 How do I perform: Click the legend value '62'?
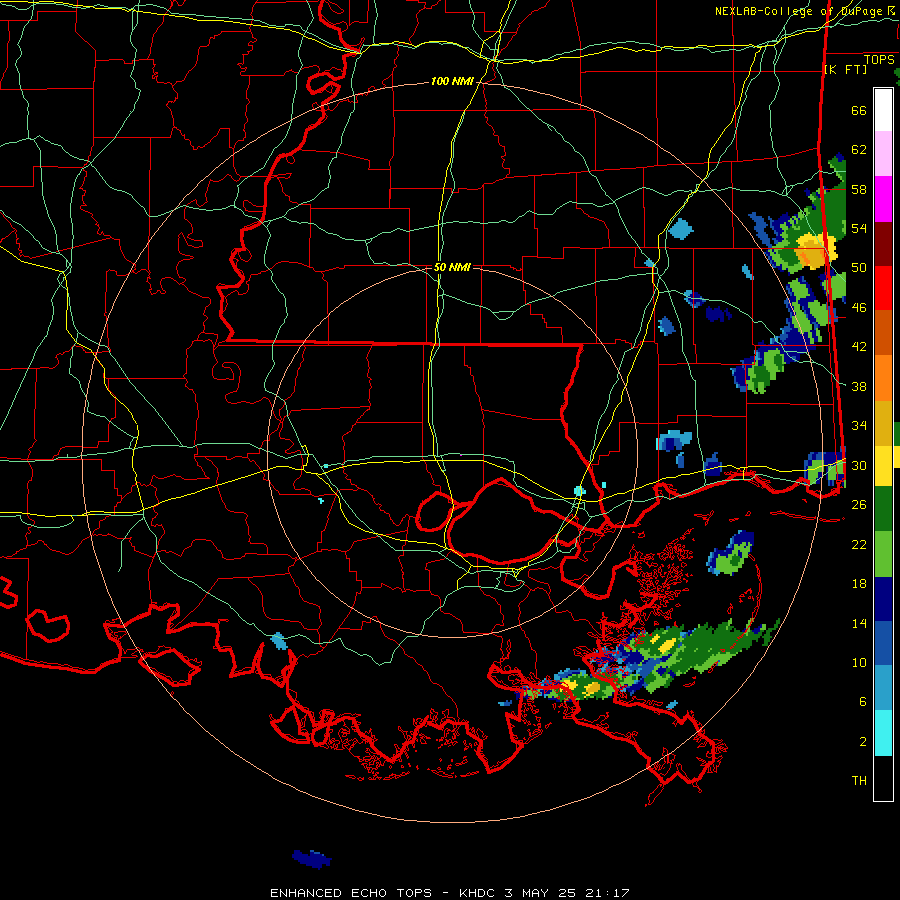click(x=859, y=150)
